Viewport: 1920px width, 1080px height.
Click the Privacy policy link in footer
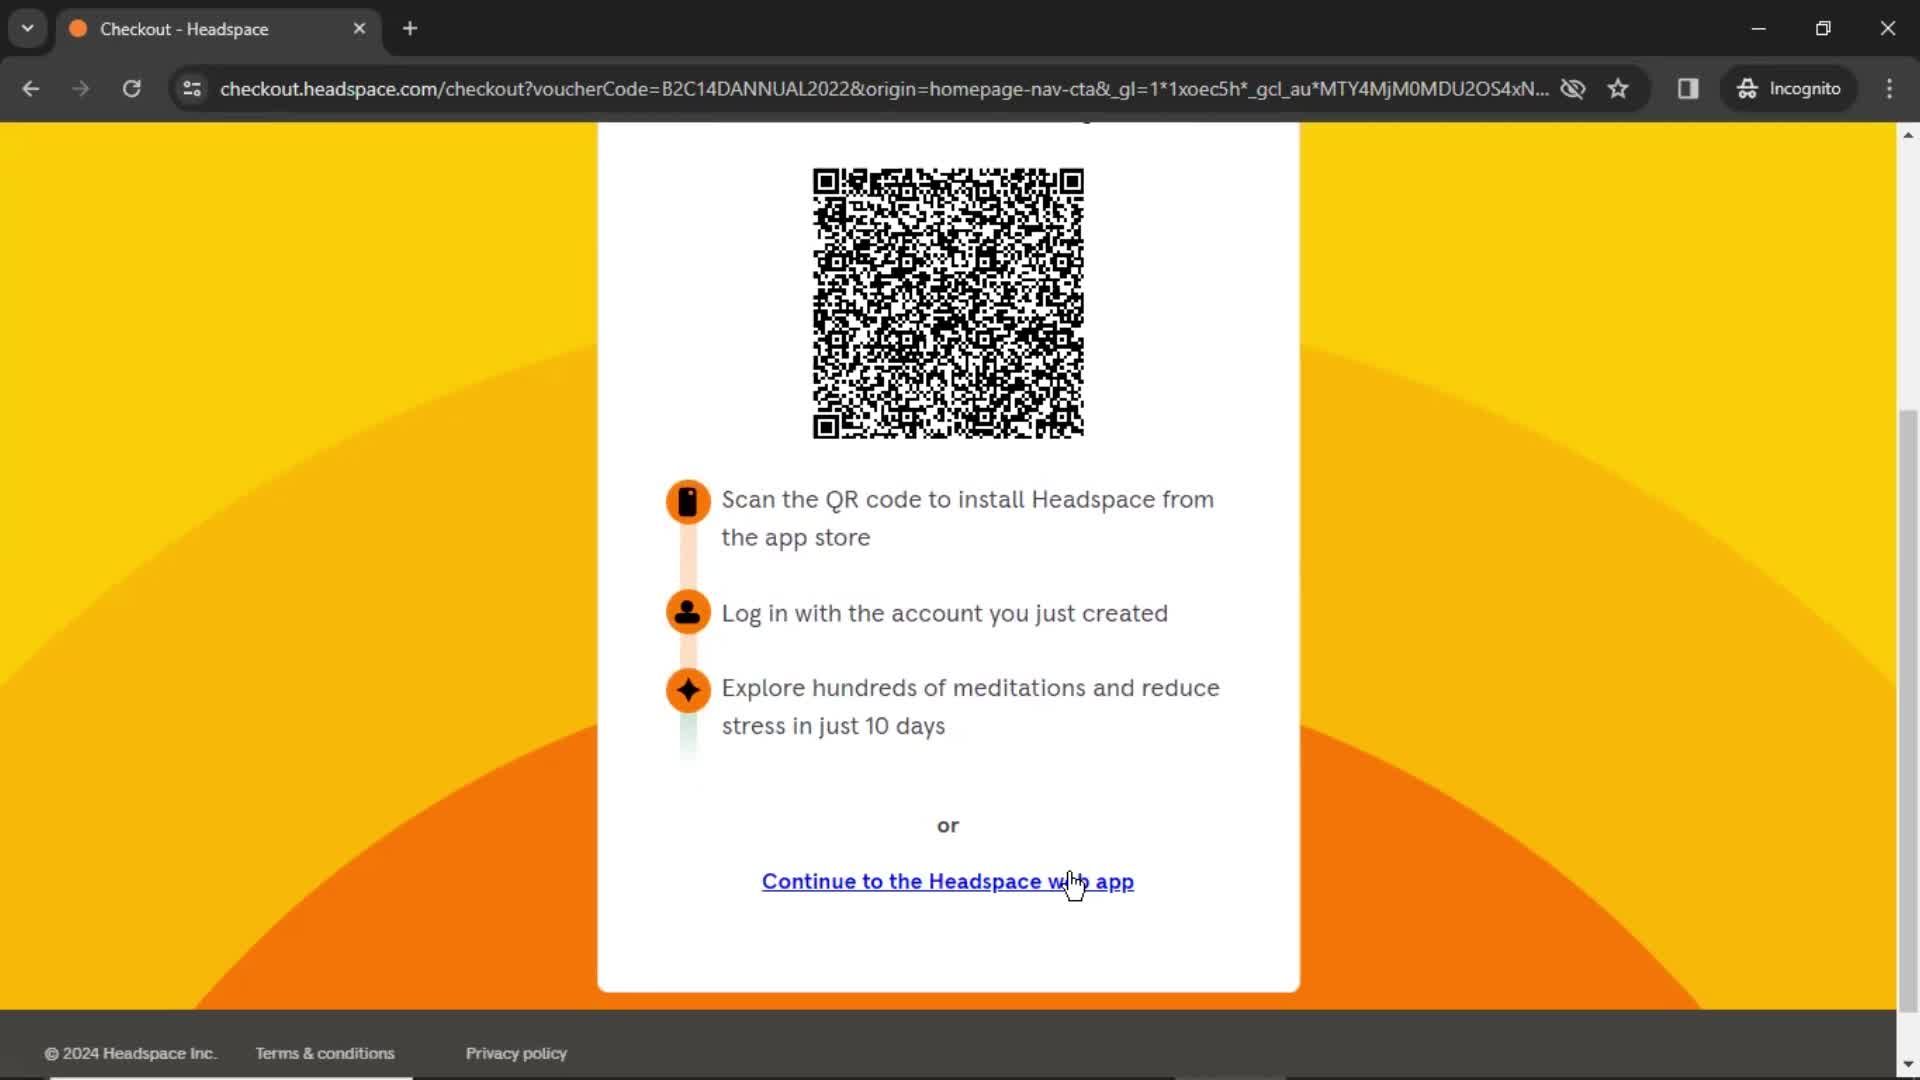(x=516, y=1052)
